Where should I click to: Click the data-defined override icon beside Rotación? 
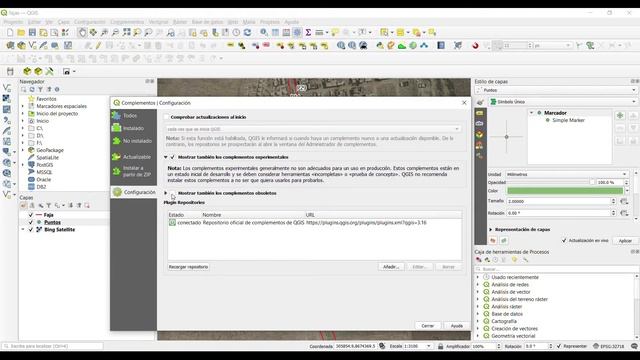624,213
